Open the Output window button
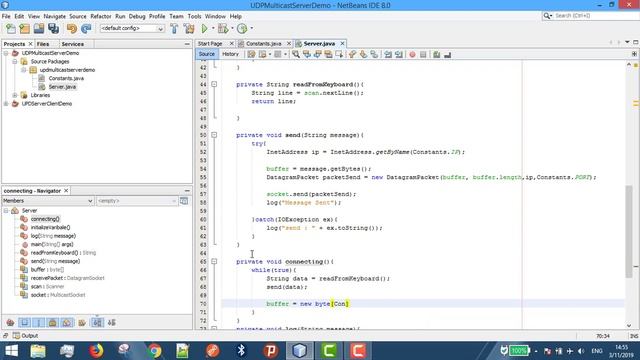This screenshot has height=360, width=640. click(x=26, y=336)
